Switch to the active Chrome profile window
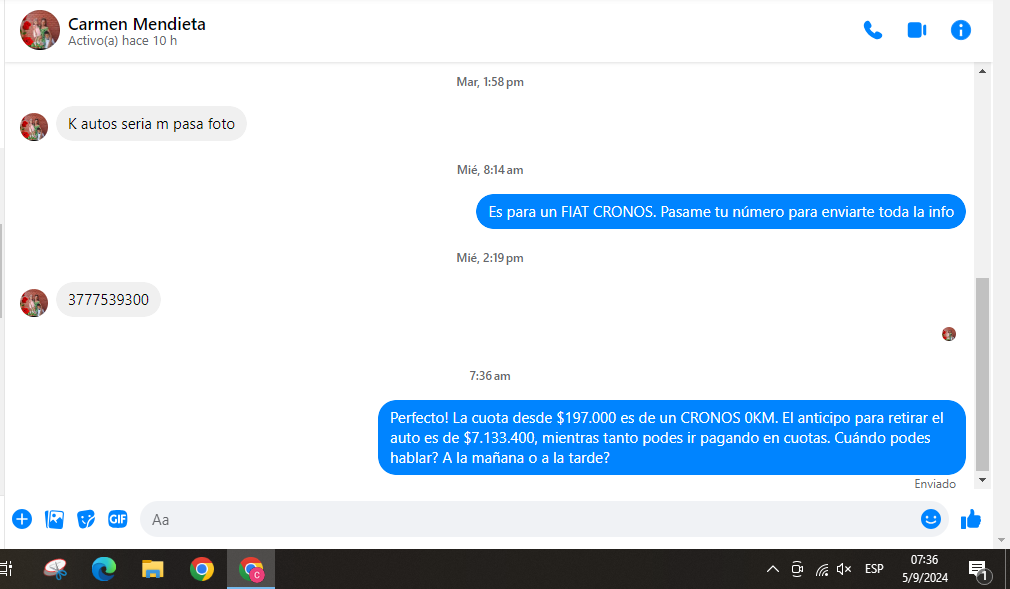The image size is (1010, 589). click(251, 569)
